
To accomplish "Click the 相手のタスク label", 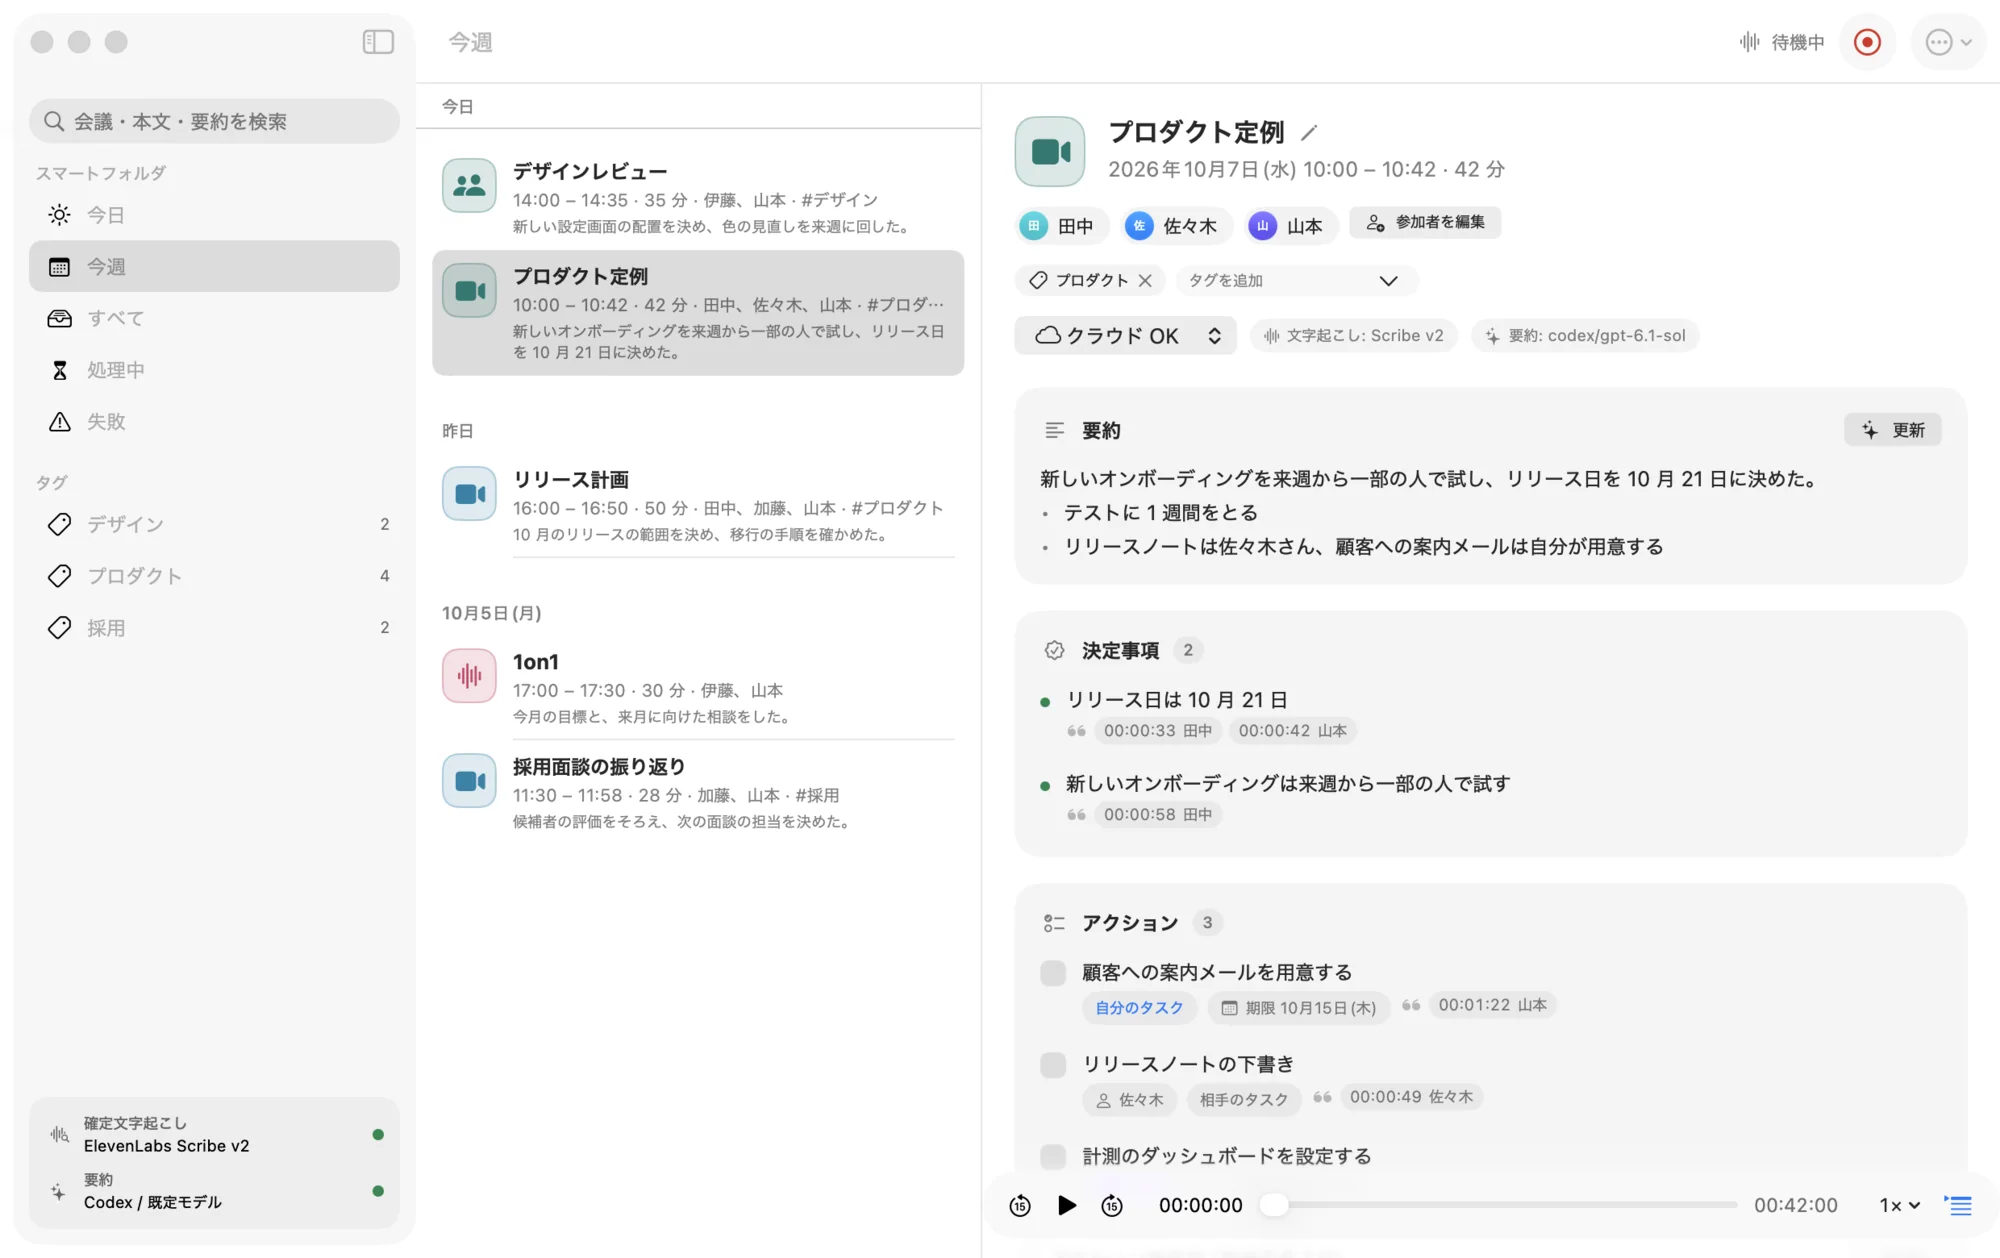I will tap(1244, 1100).
